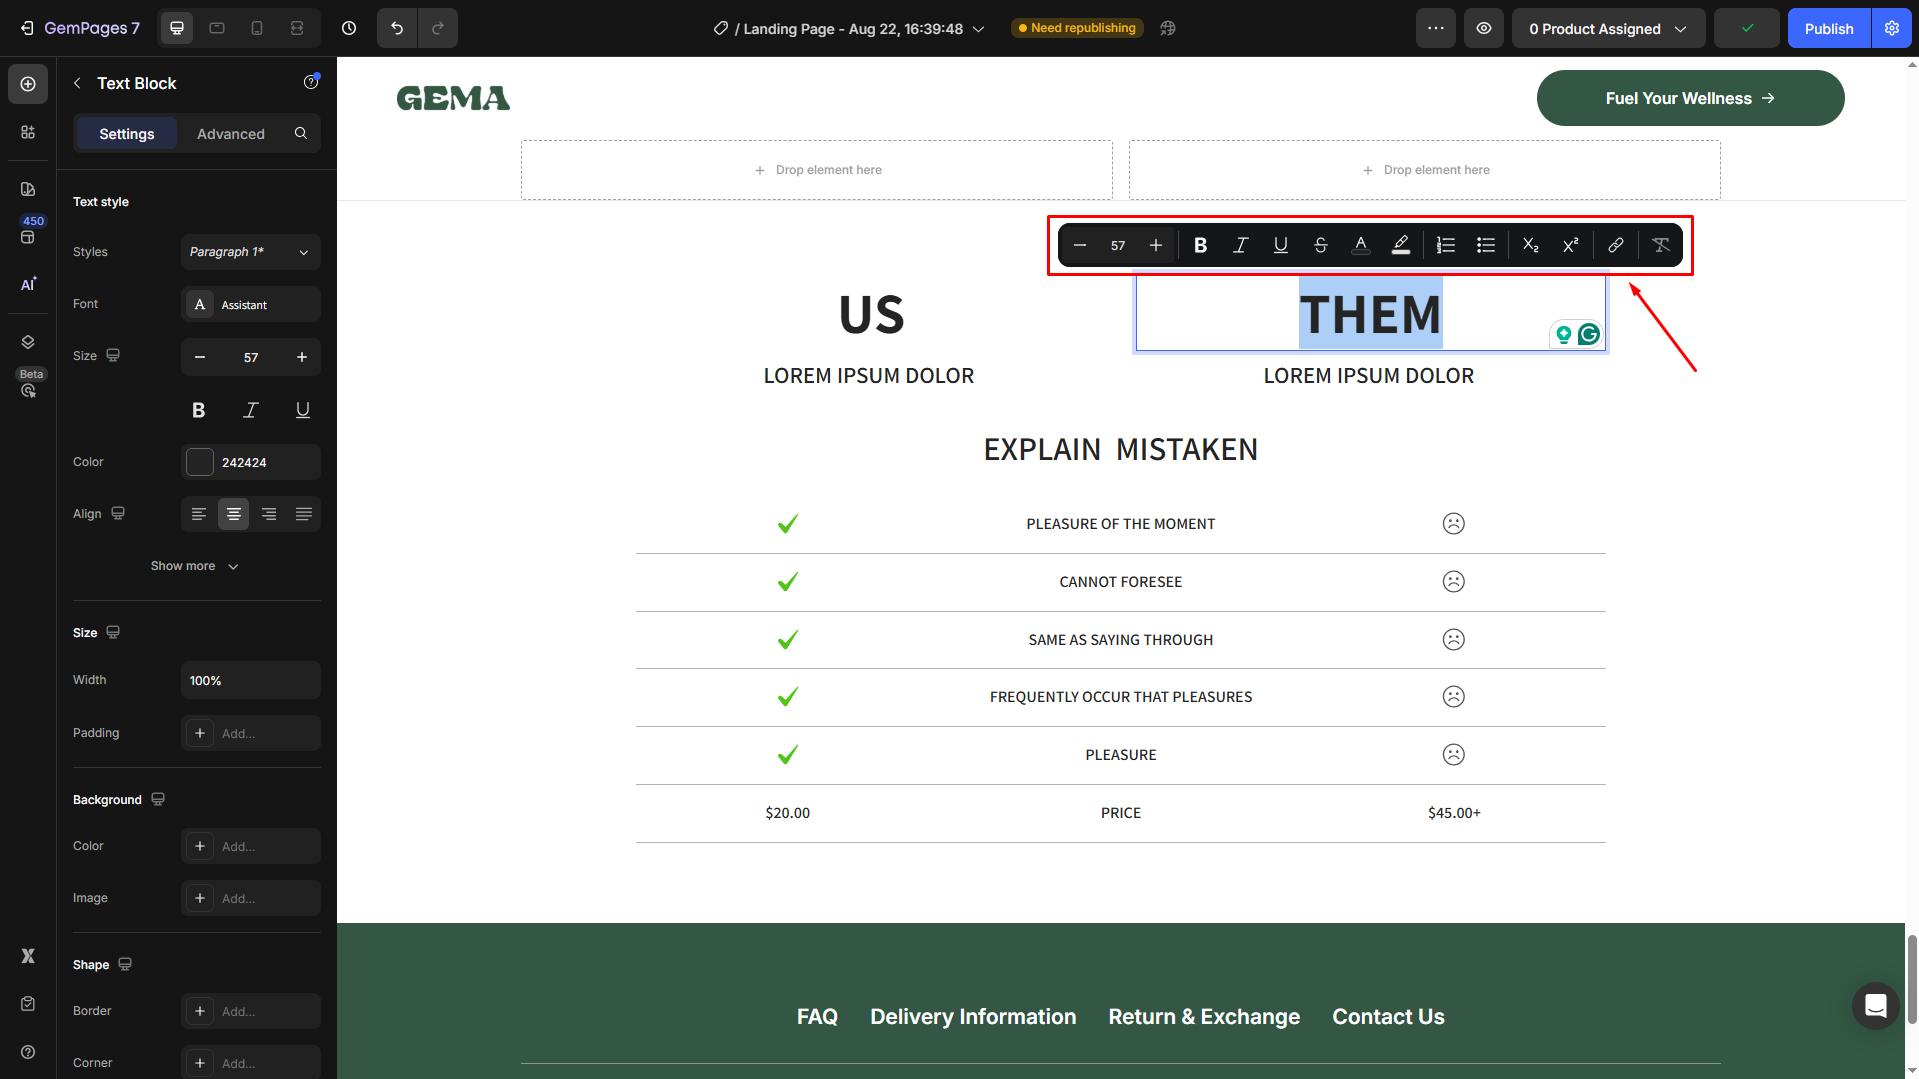Click the Width 100% input field
Viewport: 1919px width, 1079px height.
pos(250,680)
